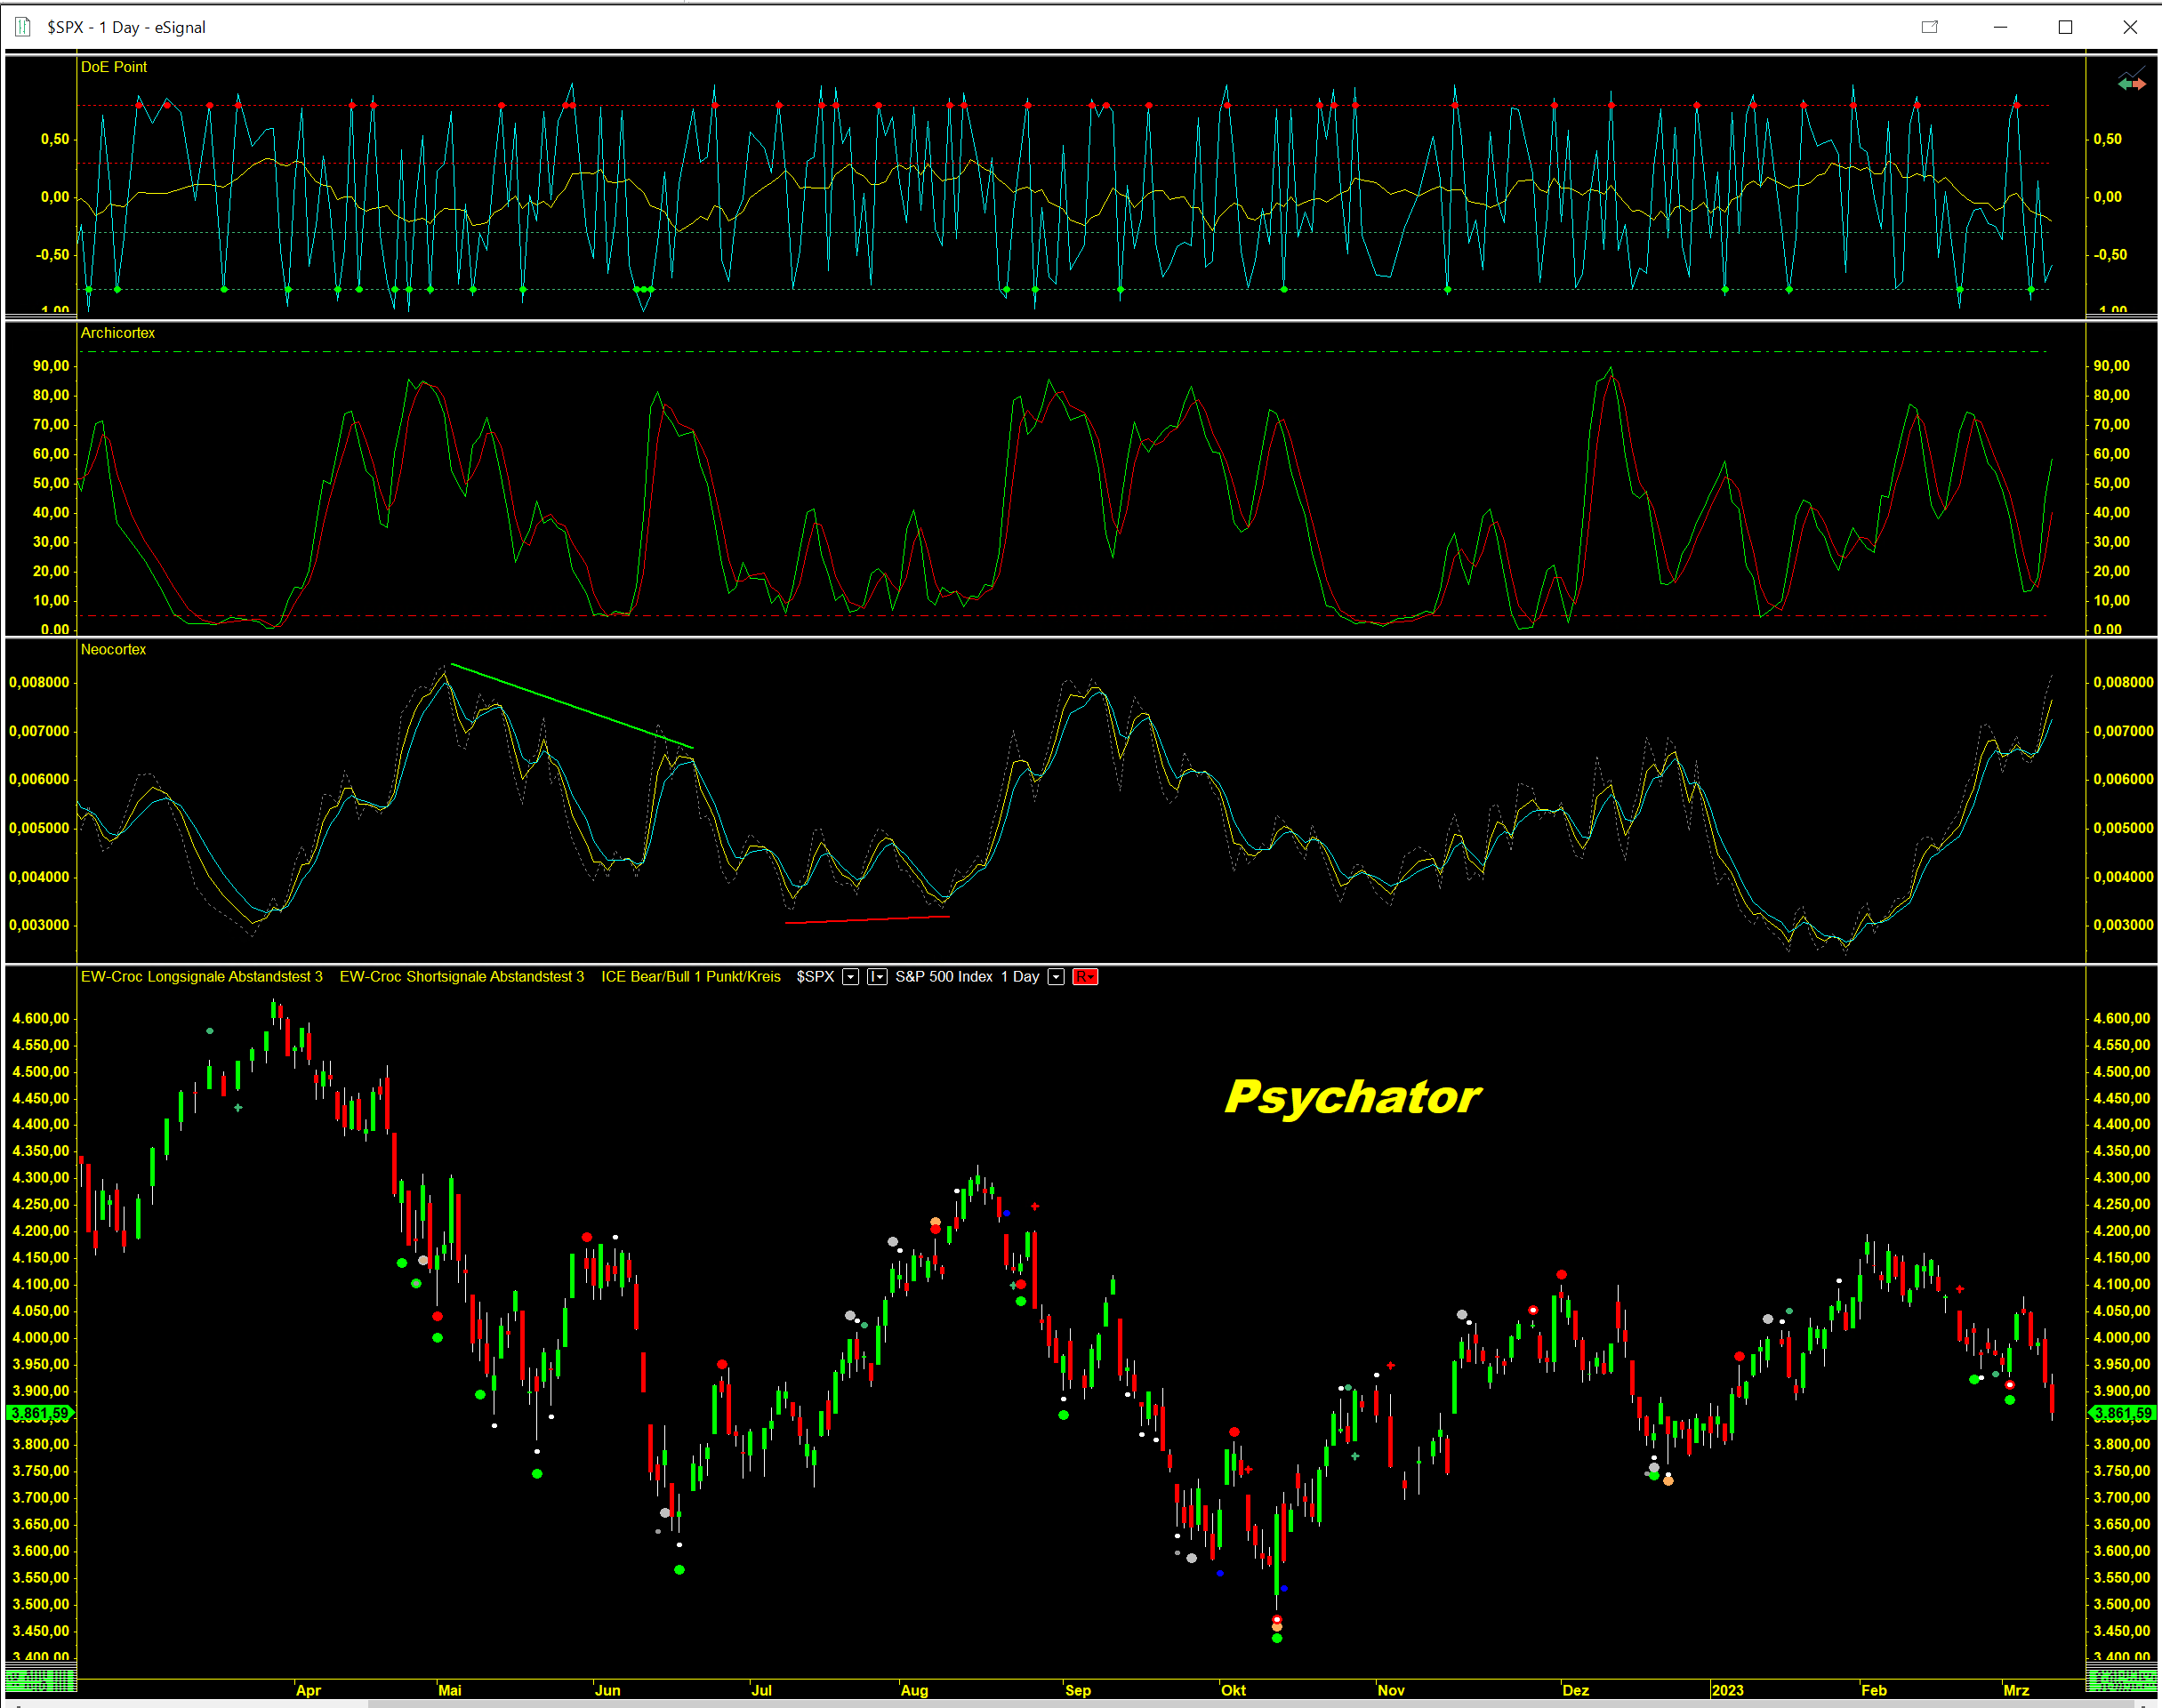The width and height of the screenshot is (2162, 1708).
Task: Click the green/red arrows chart scroll icon
Action: tap(2131, 83)
